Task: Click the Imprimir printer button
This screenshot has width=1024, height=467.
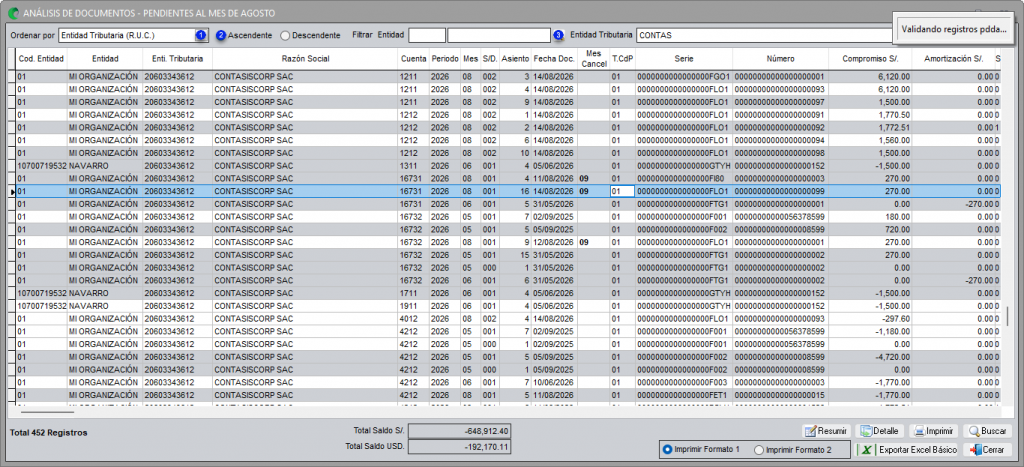Action: pos(933,431)
